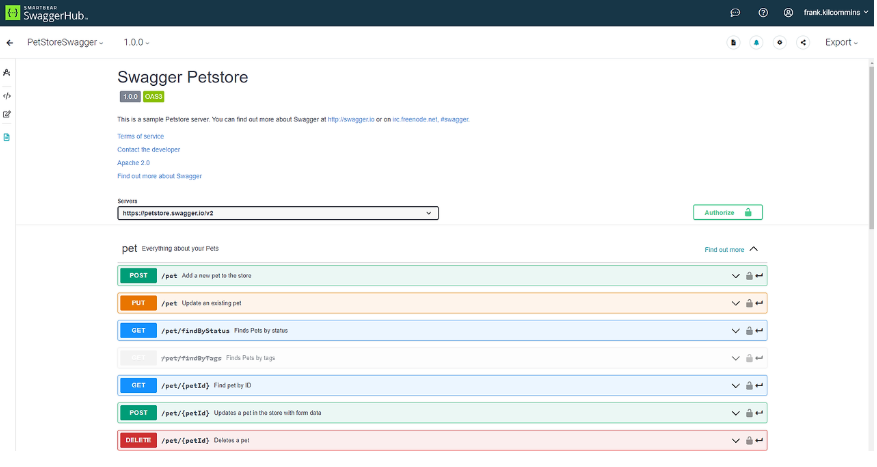Image resolution: width=877 pixels, height=467 pixels.
Task: Collapse the pet section chevron
Action: click(x=753, y=249)
